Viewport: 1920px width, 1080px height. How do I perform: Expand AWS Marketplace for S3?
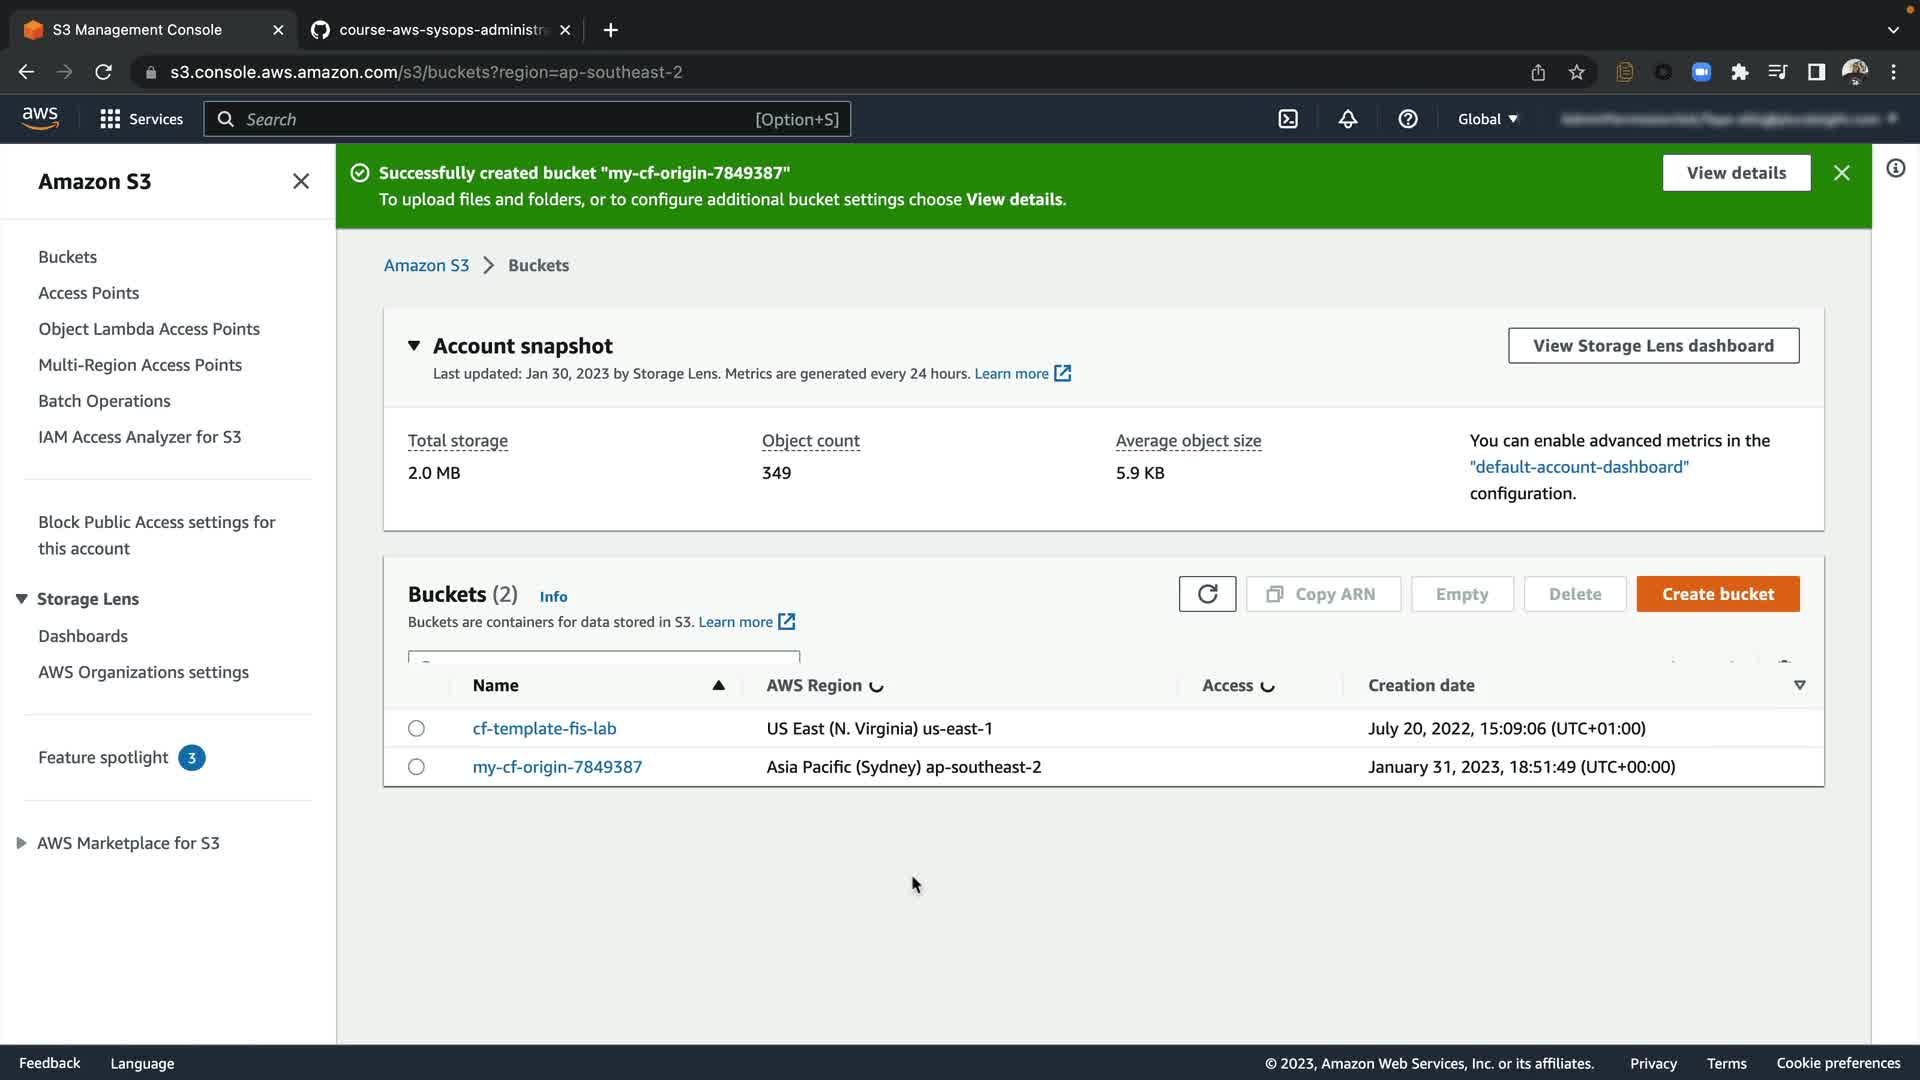[21, 843]
